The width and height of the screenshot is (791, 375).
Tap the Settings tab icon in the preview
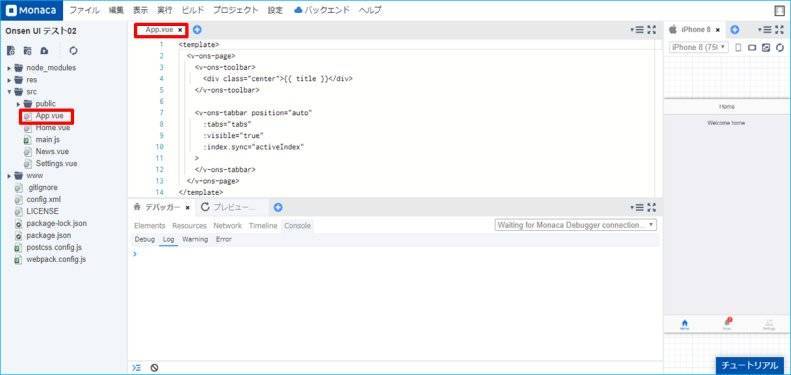coord(769,324)
